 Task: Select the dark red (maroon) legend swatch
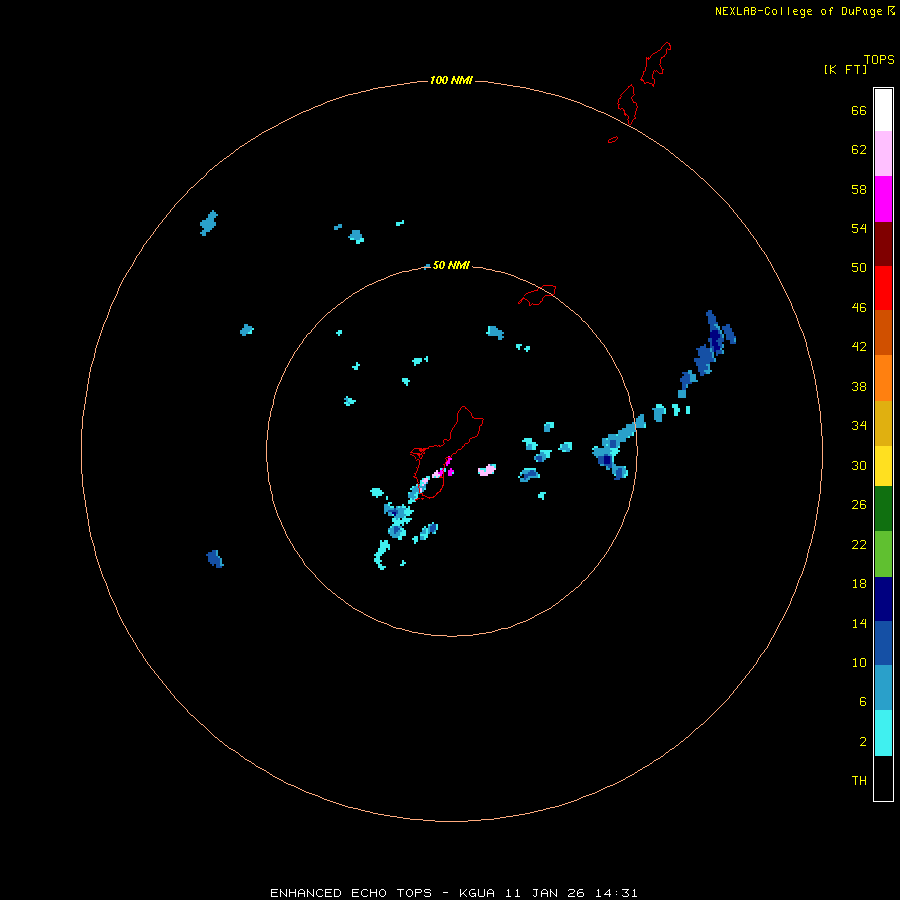tap(883, 244)
